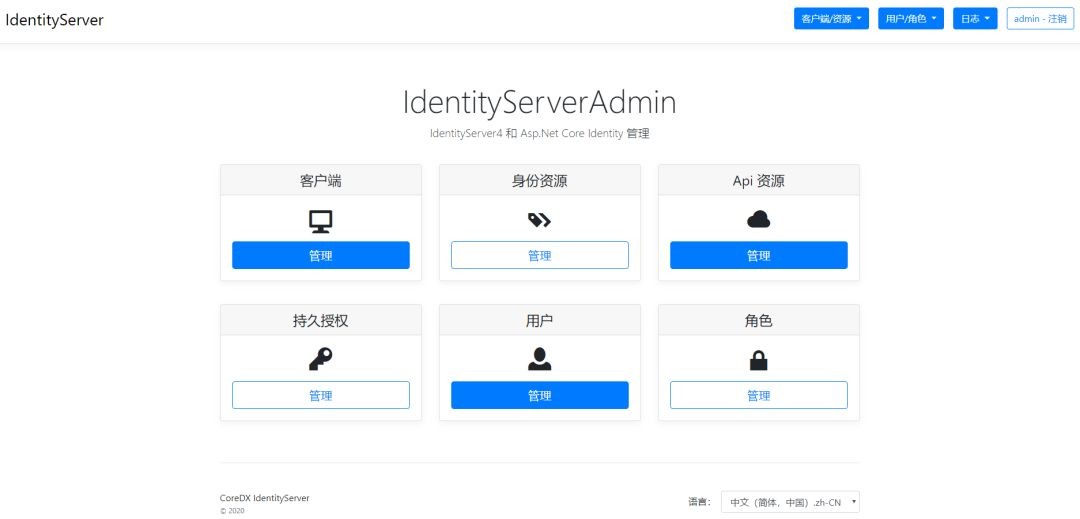Click 管理 button in the 身份资源 card

[x=540, y=255]
